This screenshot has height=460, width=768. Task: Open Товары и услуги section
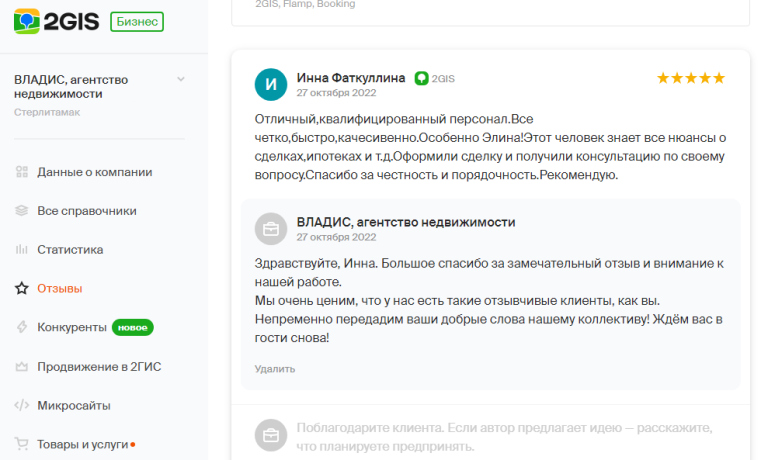[x=83, y=444]
